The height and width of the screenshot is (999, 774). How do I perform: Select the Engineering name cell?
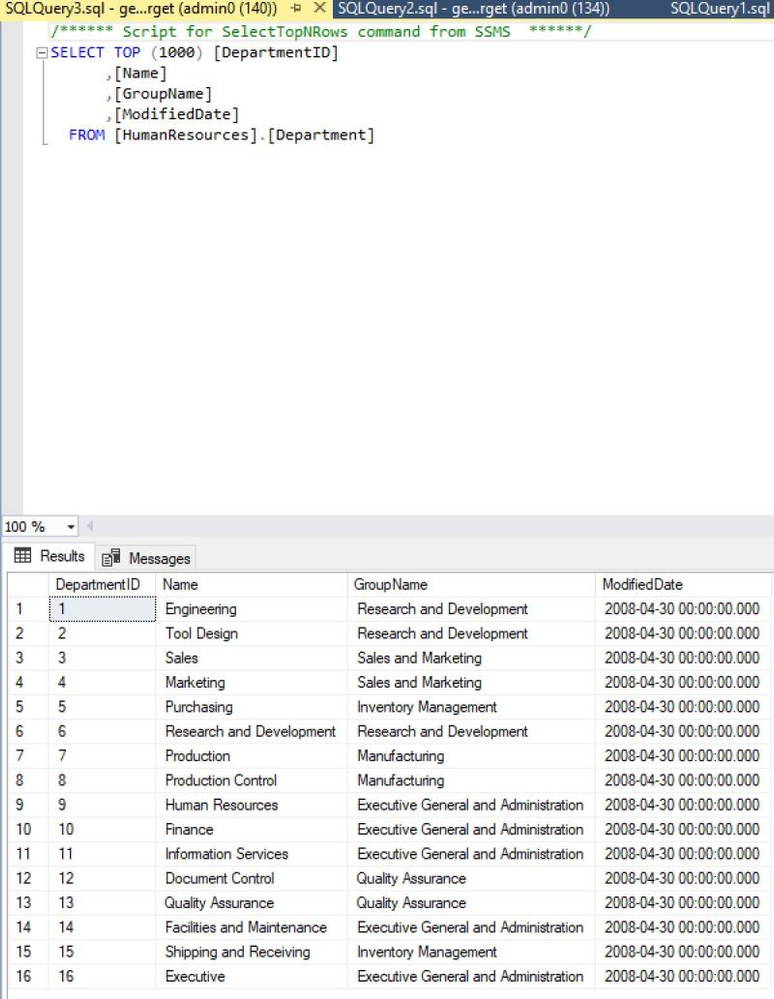(x=252, y=609)
